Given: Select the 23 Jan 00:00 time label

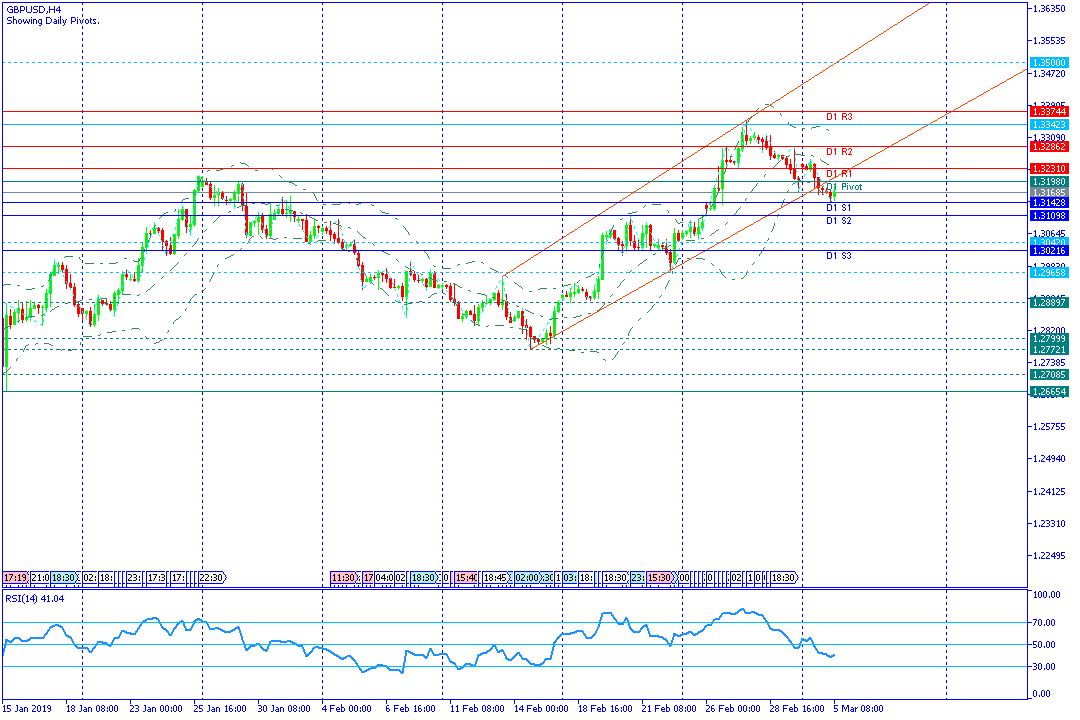Looking at the screenshot, I should click(x=156, y=709).
